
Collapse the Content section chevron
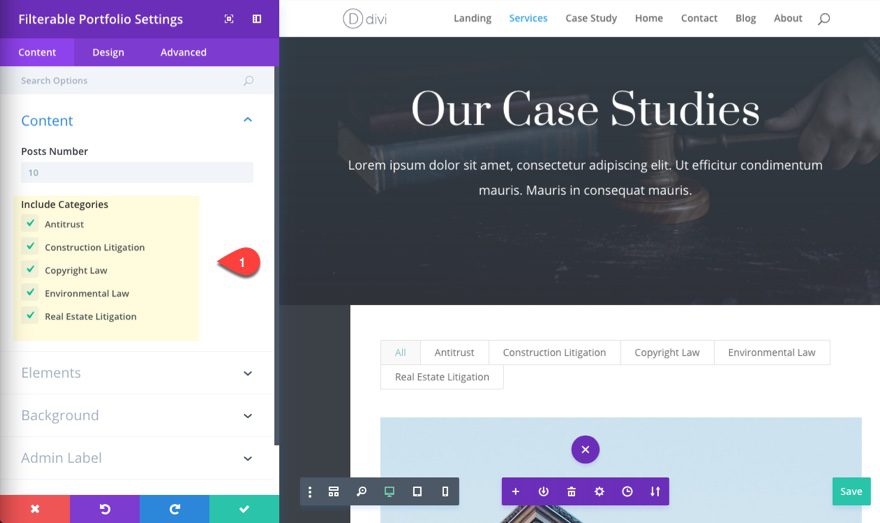click(x=248, y=120)
